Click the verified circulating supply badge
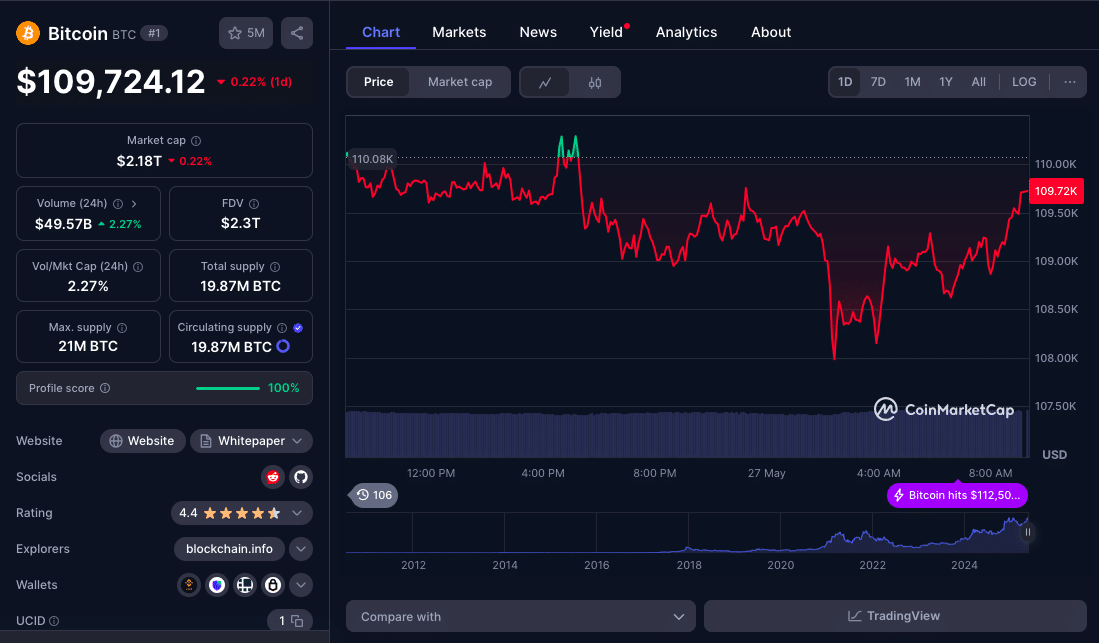The image size is (1099, 643). tap(298, 328)
